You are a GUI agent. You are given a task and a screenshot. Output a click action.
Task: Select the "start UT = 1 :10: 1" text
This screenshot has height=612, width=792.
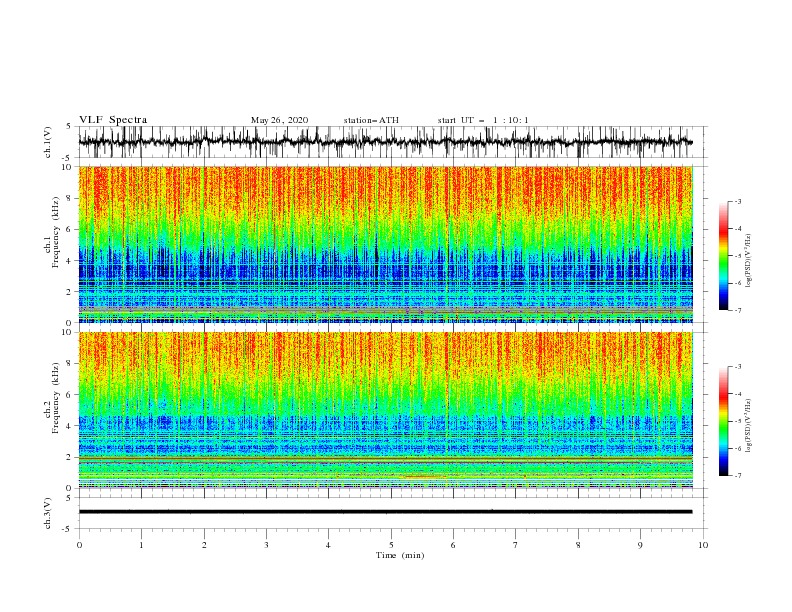coord(483,120)
